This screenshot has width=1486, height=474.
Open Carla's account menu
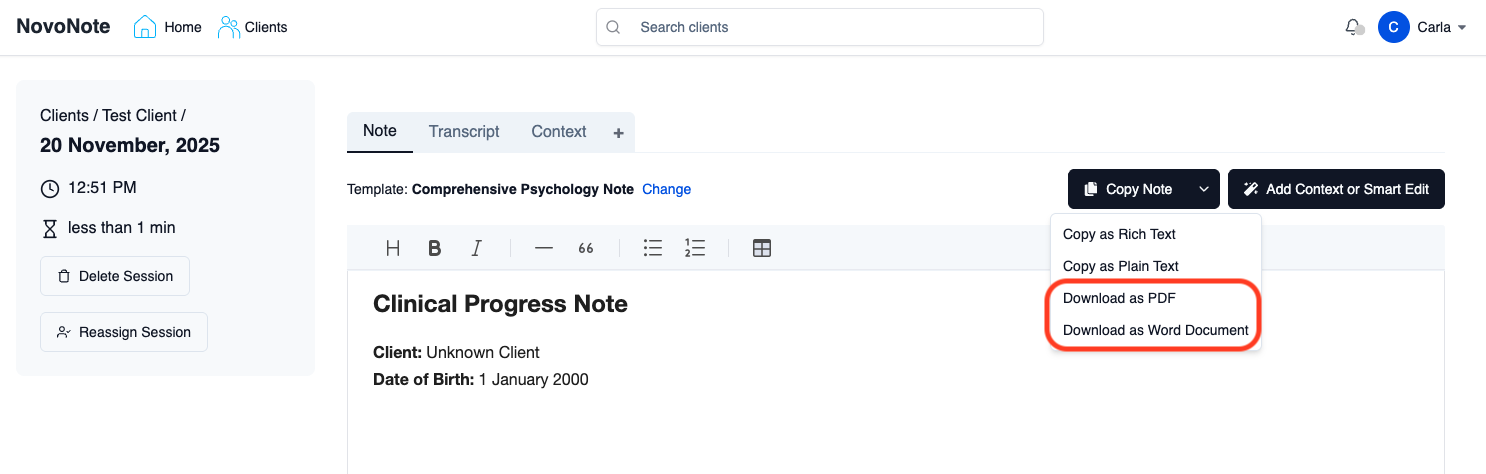1422,28
